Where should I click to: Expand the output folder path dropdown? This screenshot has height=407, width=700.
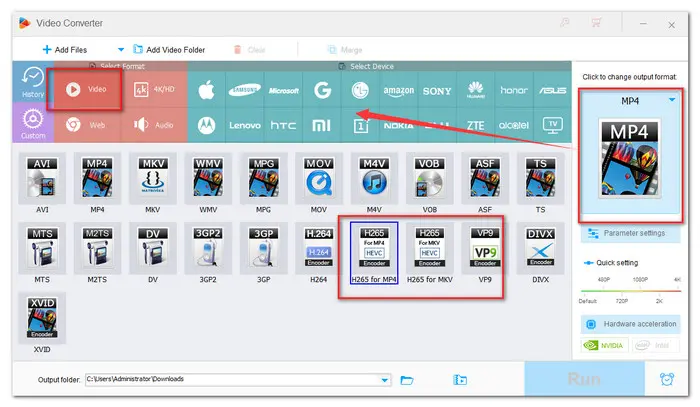pyautogui.click(x=384, y=380)
